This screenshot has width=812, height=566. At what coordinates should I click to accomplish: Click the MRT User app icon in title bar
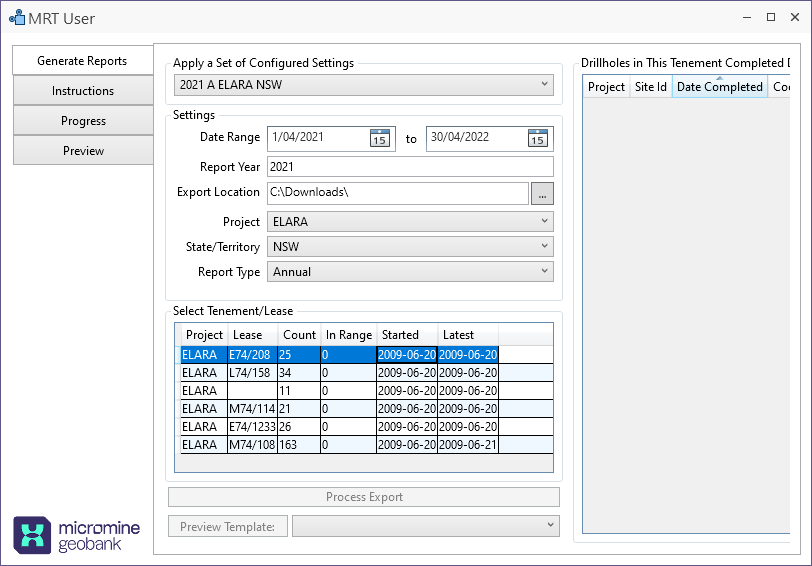16,18
